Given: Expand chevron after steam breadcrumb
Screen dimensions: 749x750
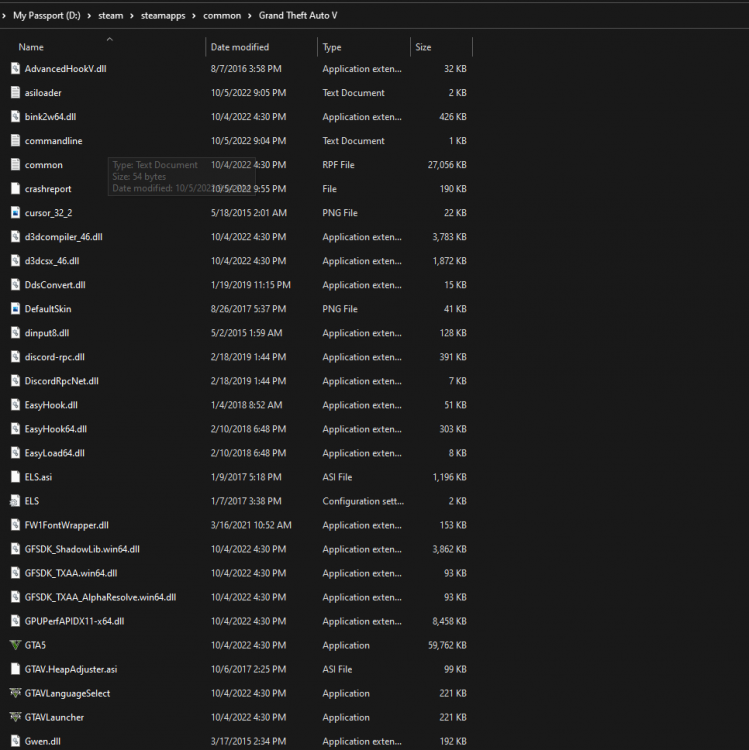Looking at the screenshot, I should click(x=132, y=16).
